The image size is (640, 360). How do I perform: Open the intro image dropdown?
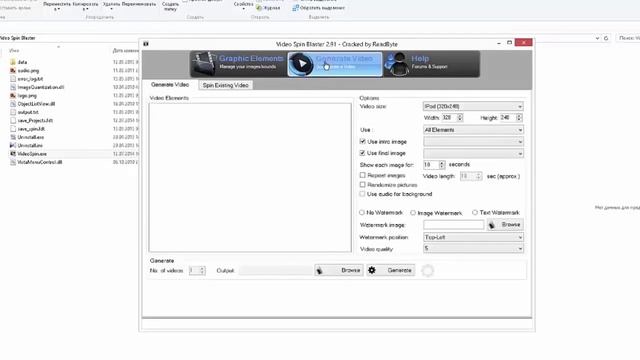tap(473, 142)
